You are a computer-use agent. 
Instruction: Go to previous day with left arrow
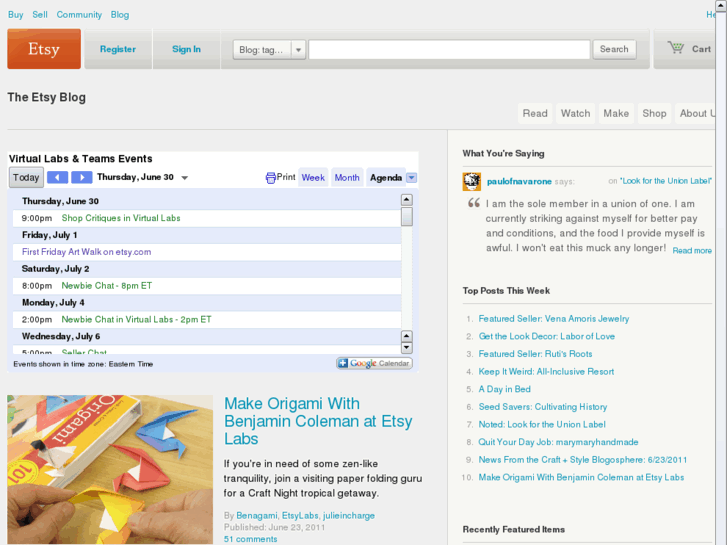click(57, 177)
